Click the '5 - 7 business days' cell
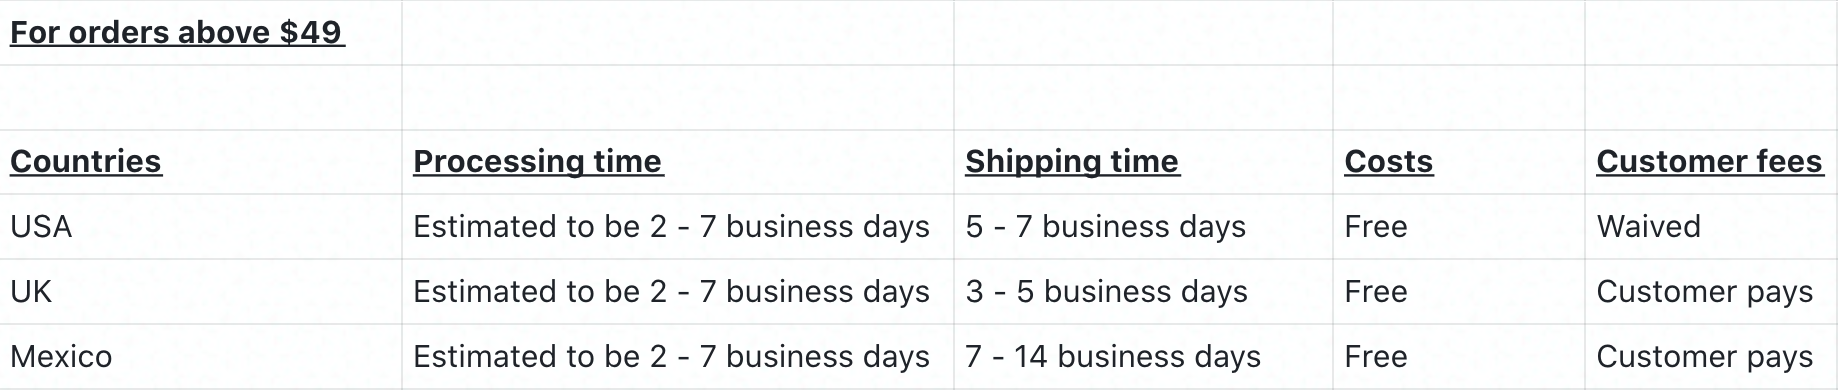 [1143, 227]
